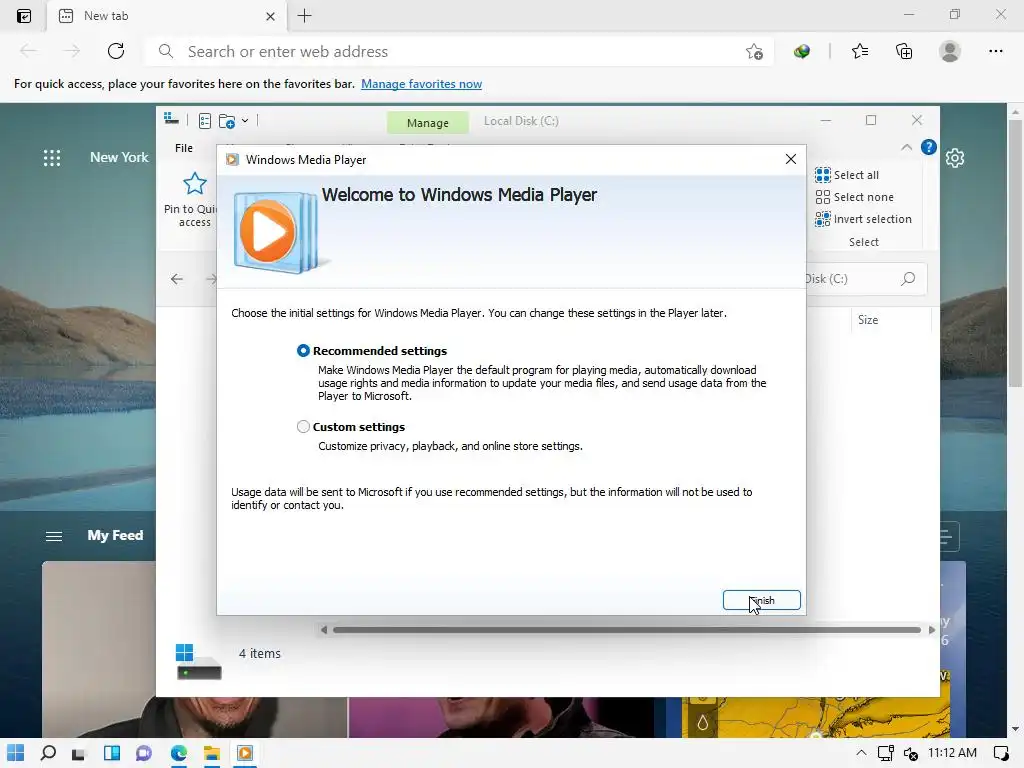
Task: Open the notification center icon
Action: pos(1000,753)
